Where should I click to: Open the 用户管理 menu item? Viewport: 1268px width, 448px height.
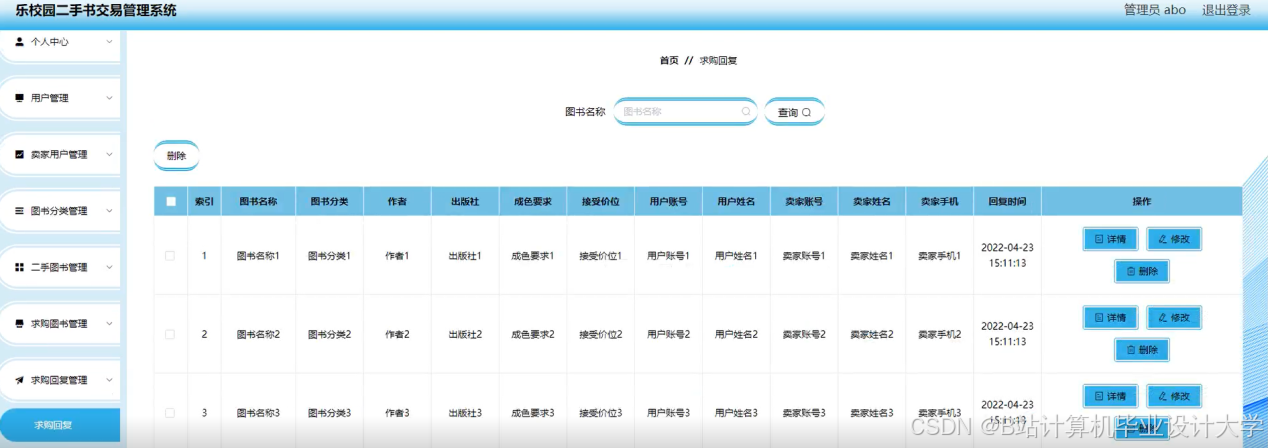(x=60, y=98)
